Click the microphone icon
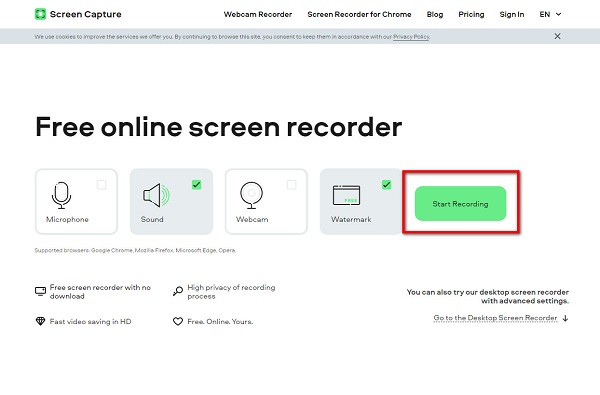This screenshot has width=600, height=395. (61, 195)
